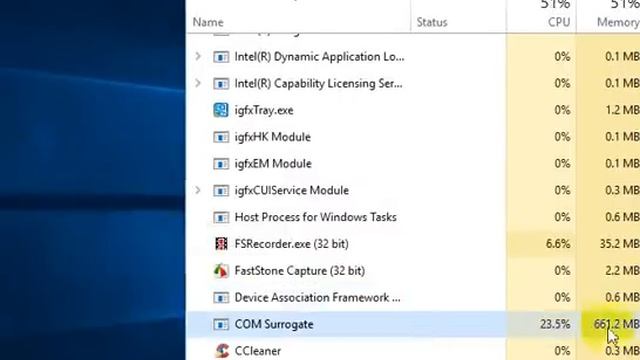Click the FSRecorder.exe icon
The width and height of the screenshot is (640, 360).
(x=221, y=244)
